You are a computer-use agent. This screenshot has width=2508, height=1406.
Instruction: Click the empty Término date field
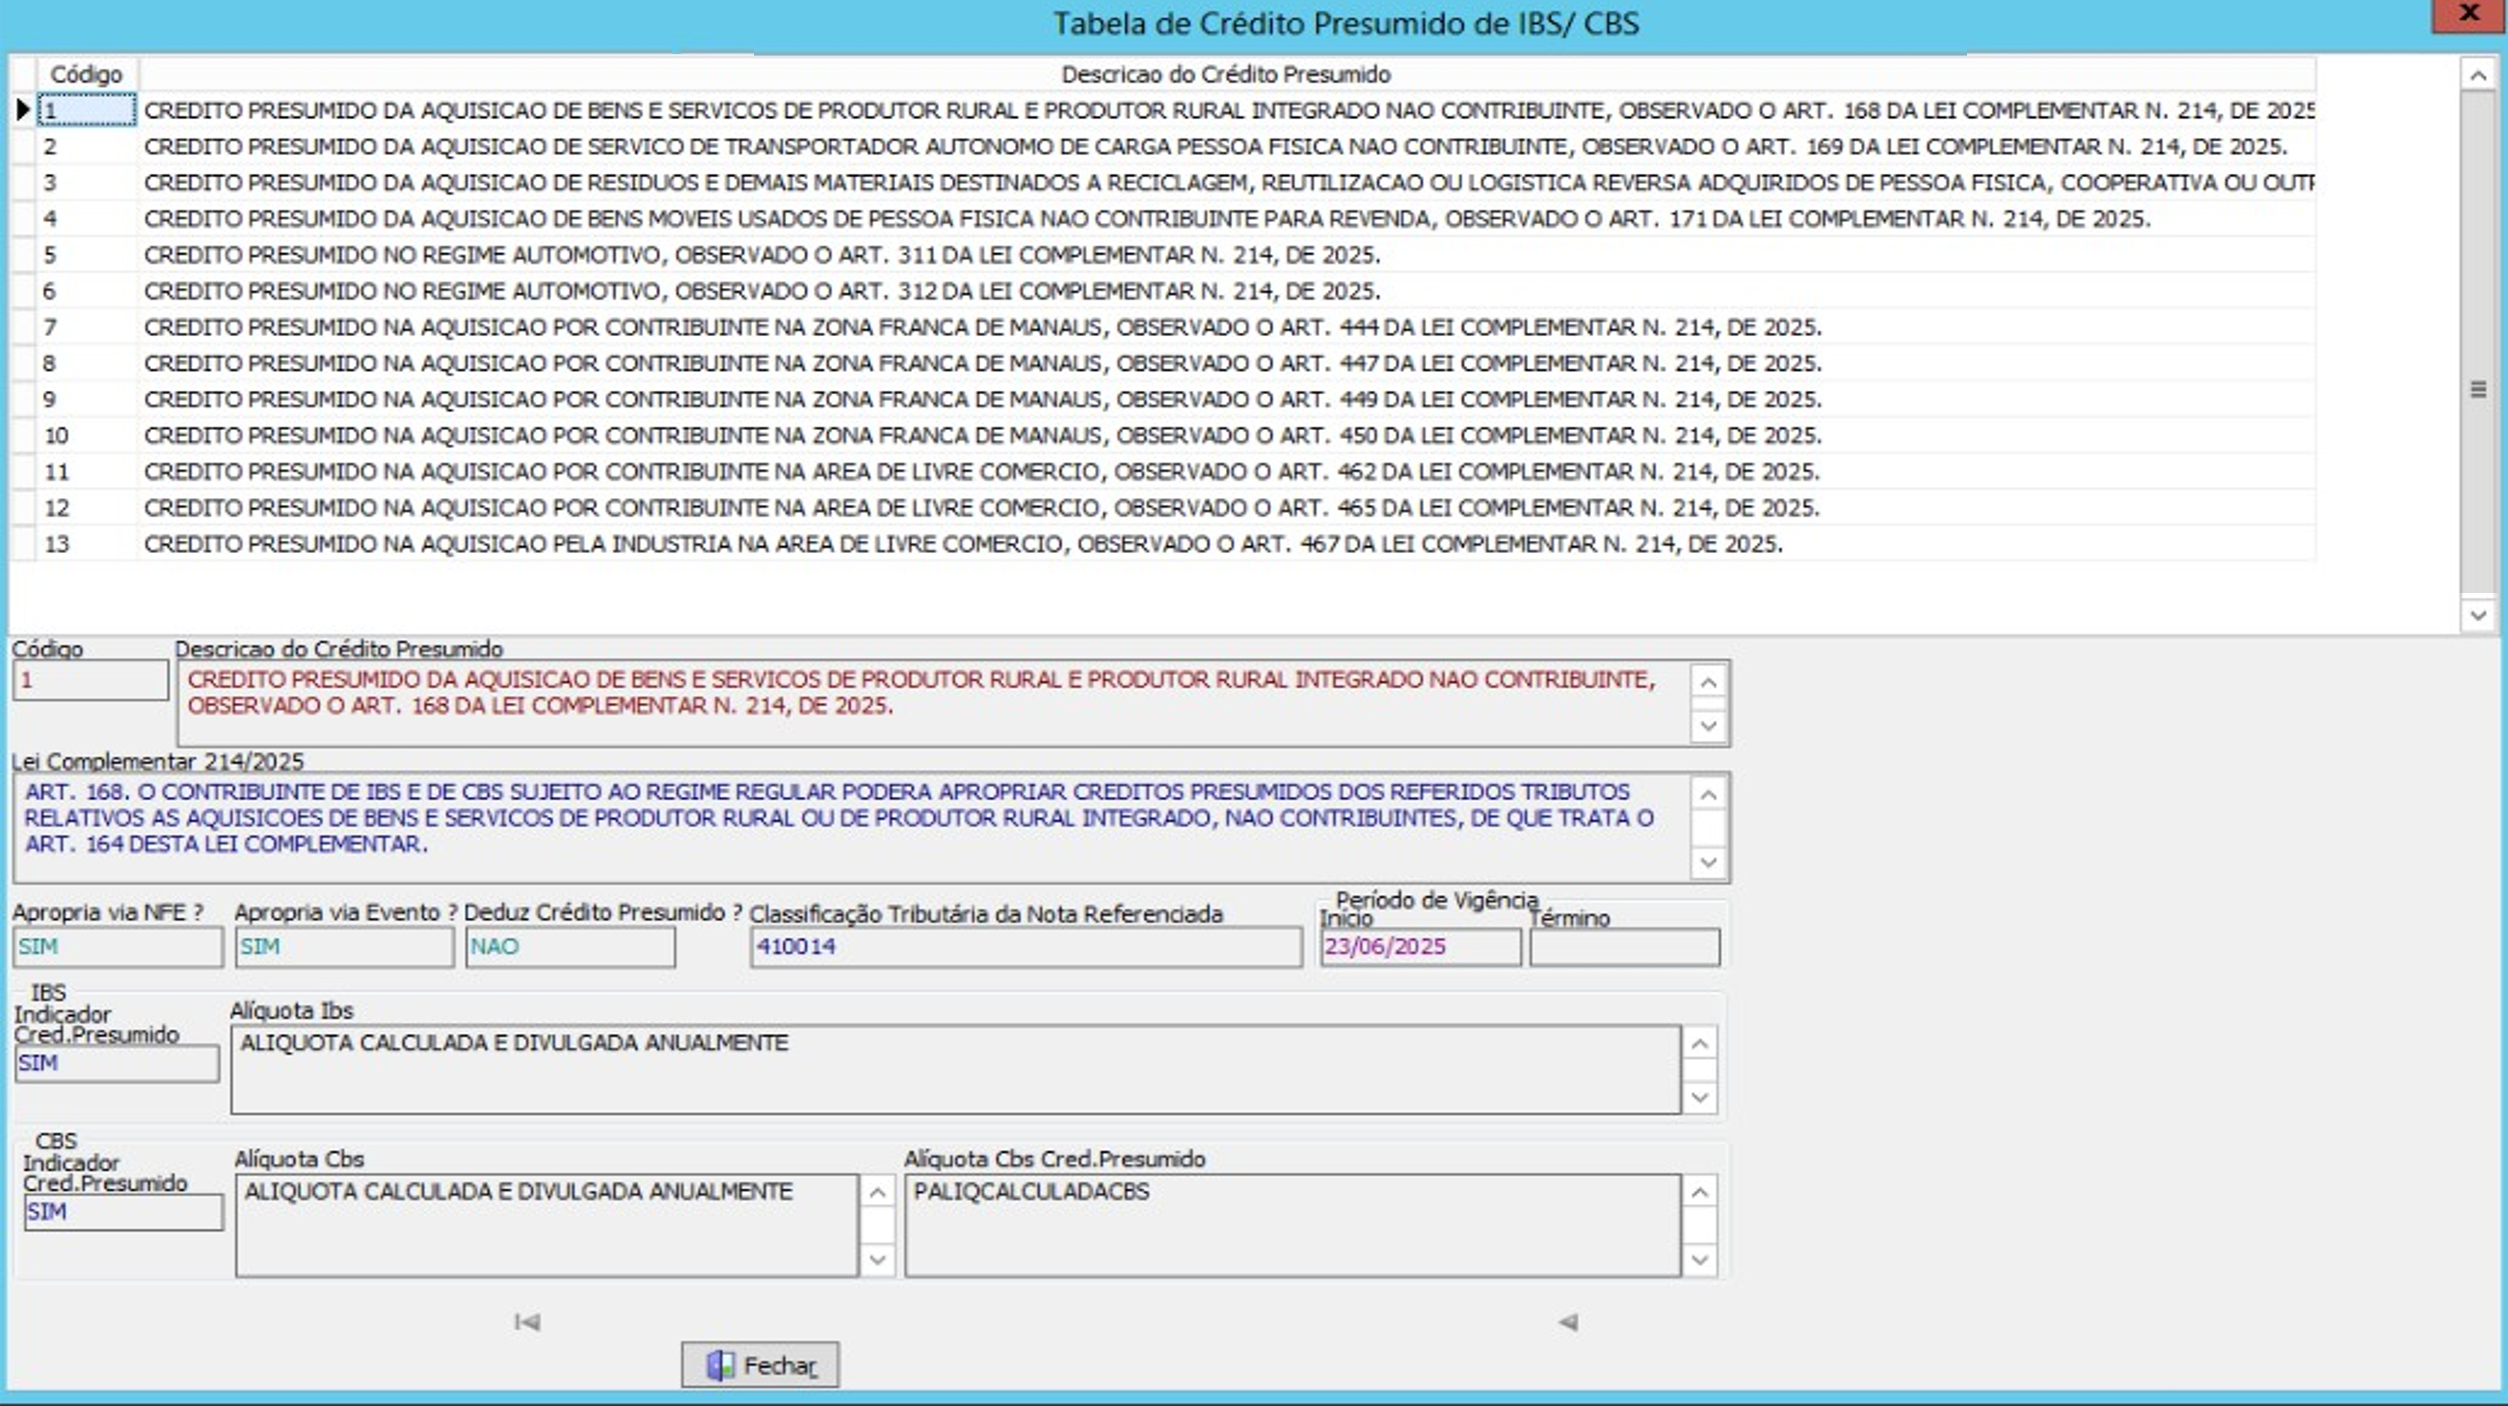(1624, 947)
